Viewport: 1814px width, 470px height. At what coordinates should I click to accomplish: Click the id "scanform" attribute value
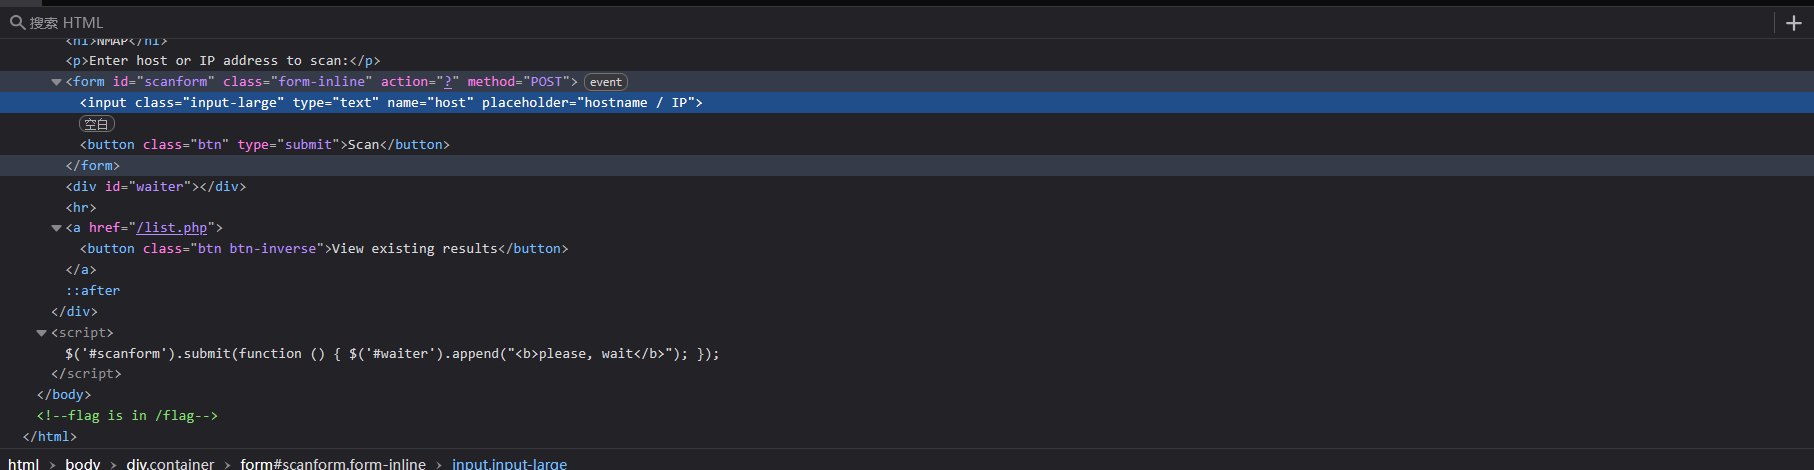click(176, 82)
